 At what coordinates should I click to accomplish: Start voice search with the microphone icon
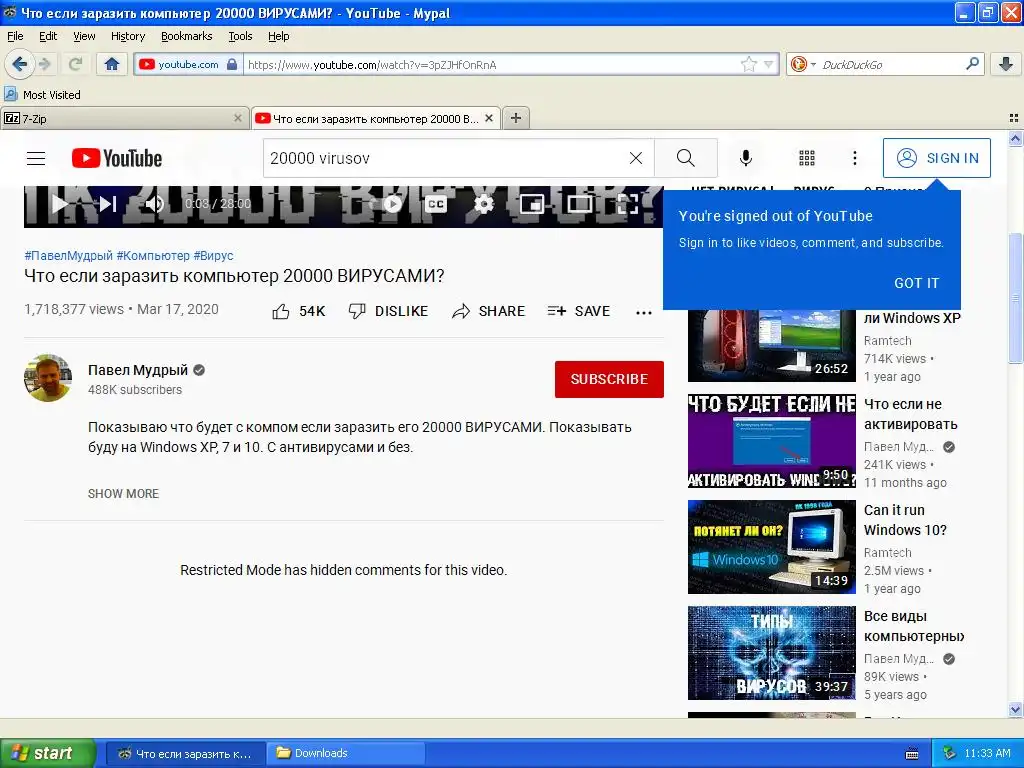point(746,158)
